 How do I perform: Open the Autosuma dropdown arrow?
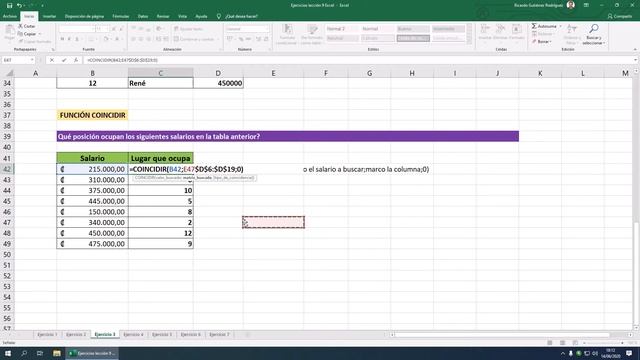click(x=560, y=26)
